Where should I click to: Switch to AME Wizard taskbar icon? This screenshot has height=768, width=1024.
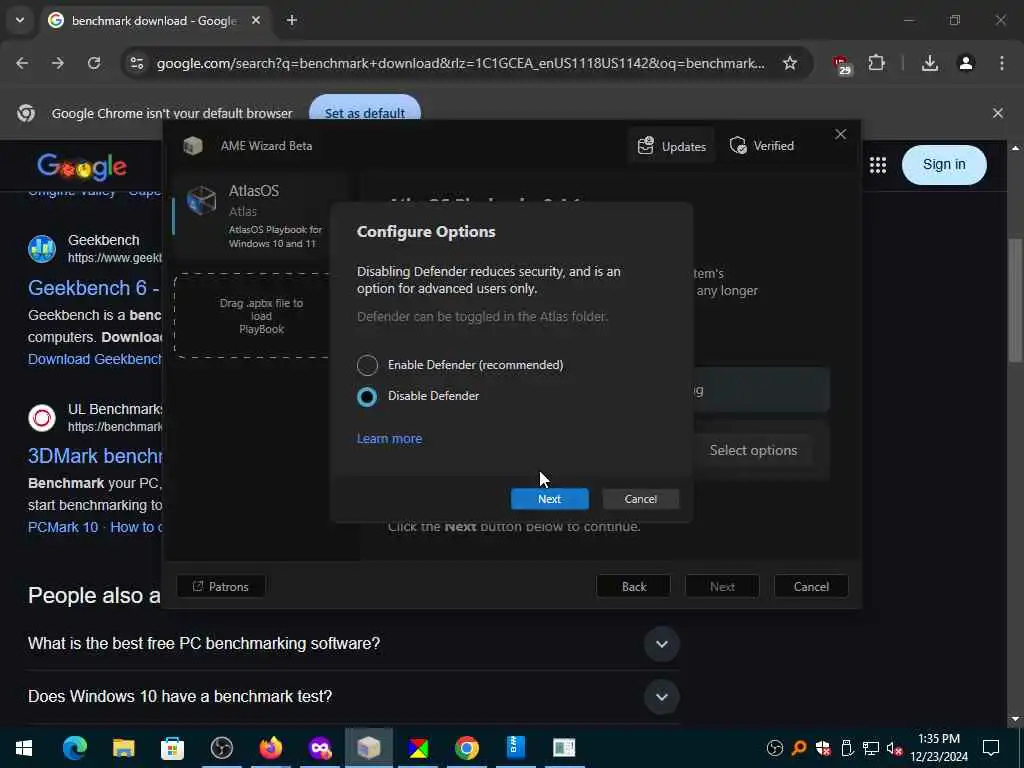(x=368, y=748)
